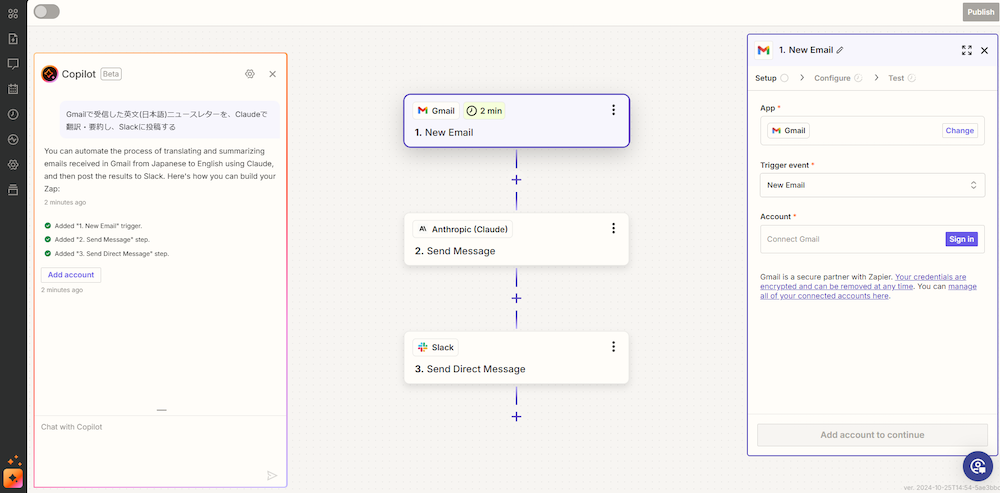This screenshot has width=1000, height=493.
Task: Open three-dot menu on Anthropic (Claude) step
Action: coord(614,228)
